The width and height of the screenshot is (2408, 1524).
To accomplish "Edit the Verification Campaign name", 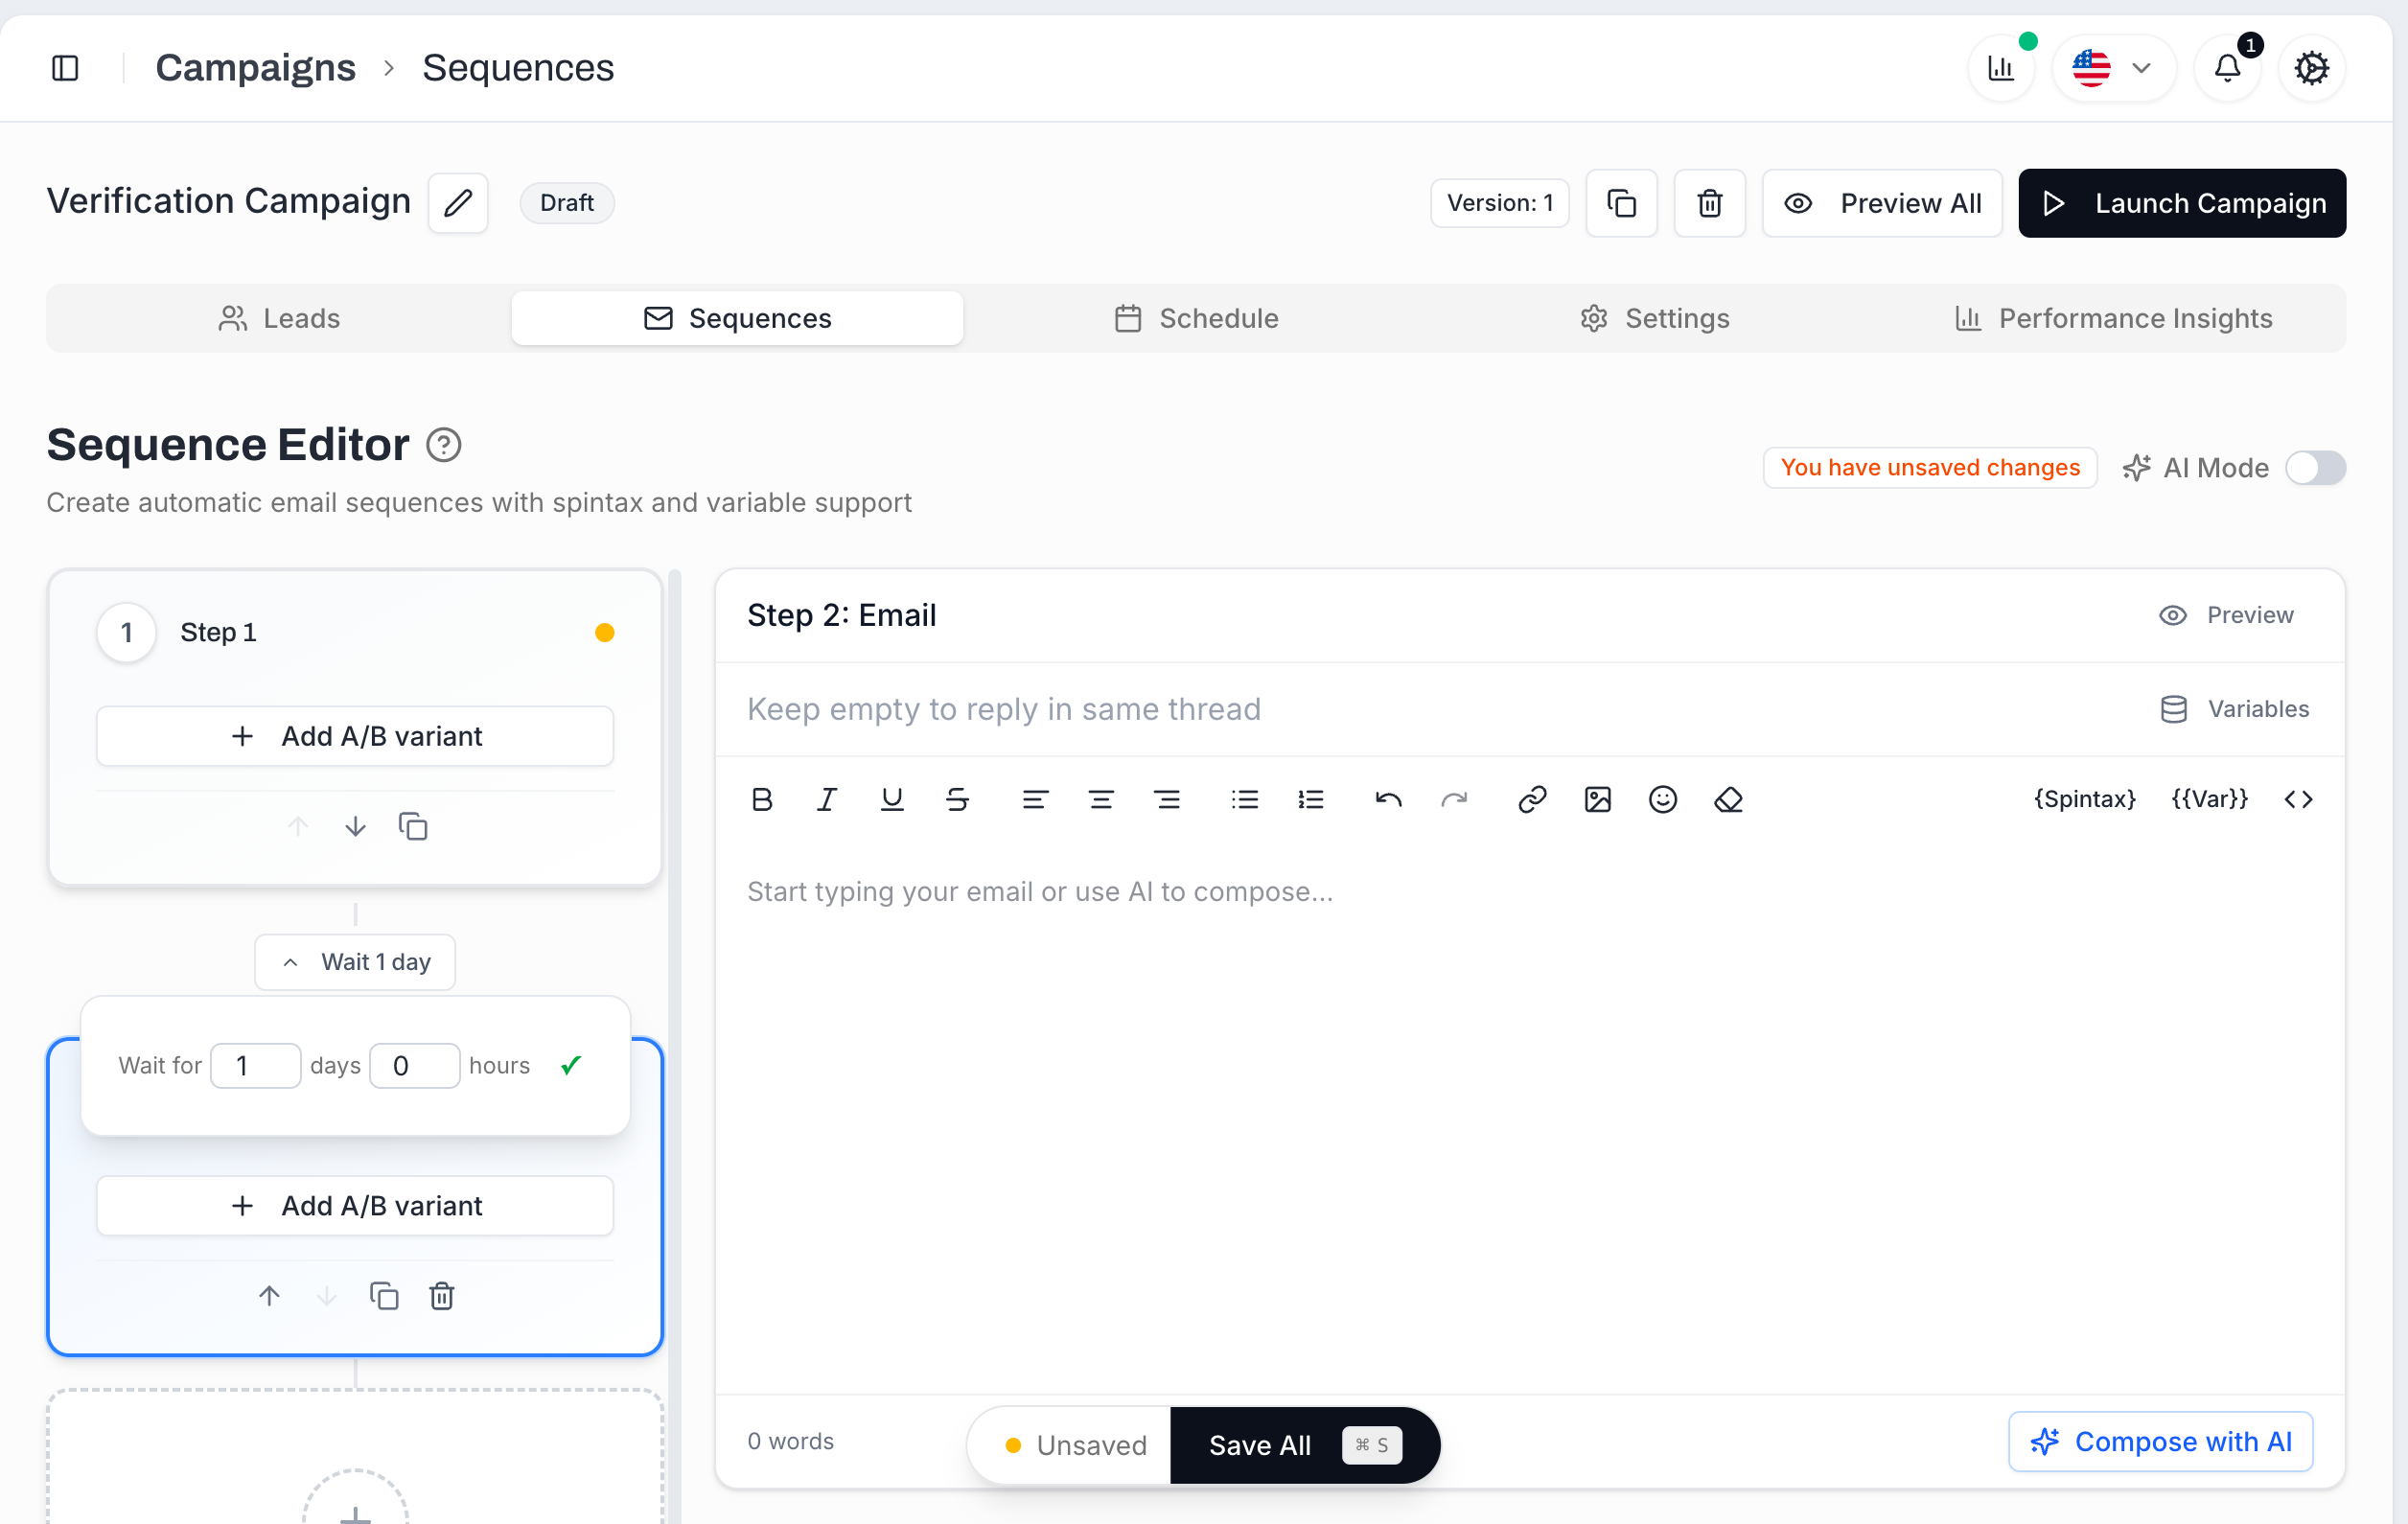I will [458, 203].
